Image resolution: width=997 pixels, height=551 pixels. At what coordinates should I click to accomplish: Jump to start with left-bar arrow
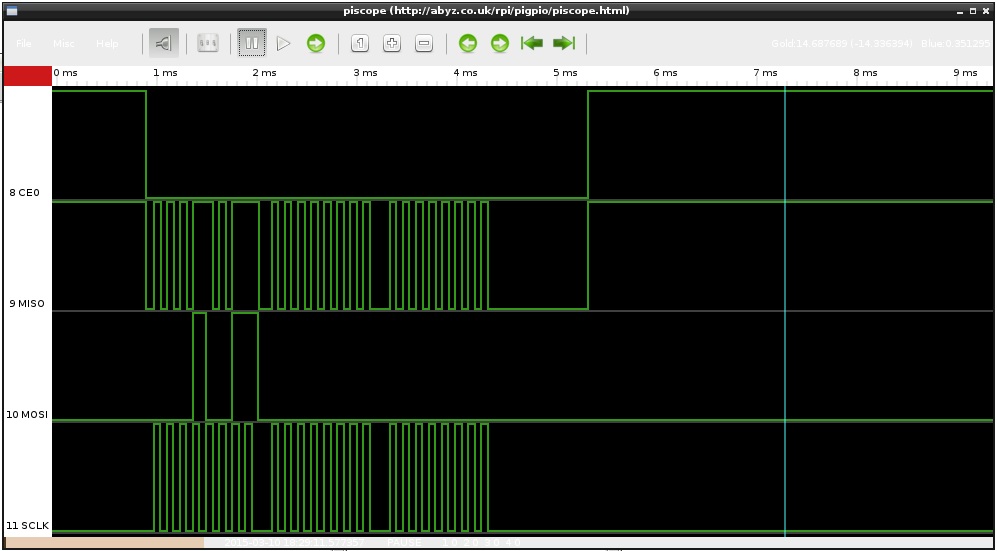[x=532, y=43]
